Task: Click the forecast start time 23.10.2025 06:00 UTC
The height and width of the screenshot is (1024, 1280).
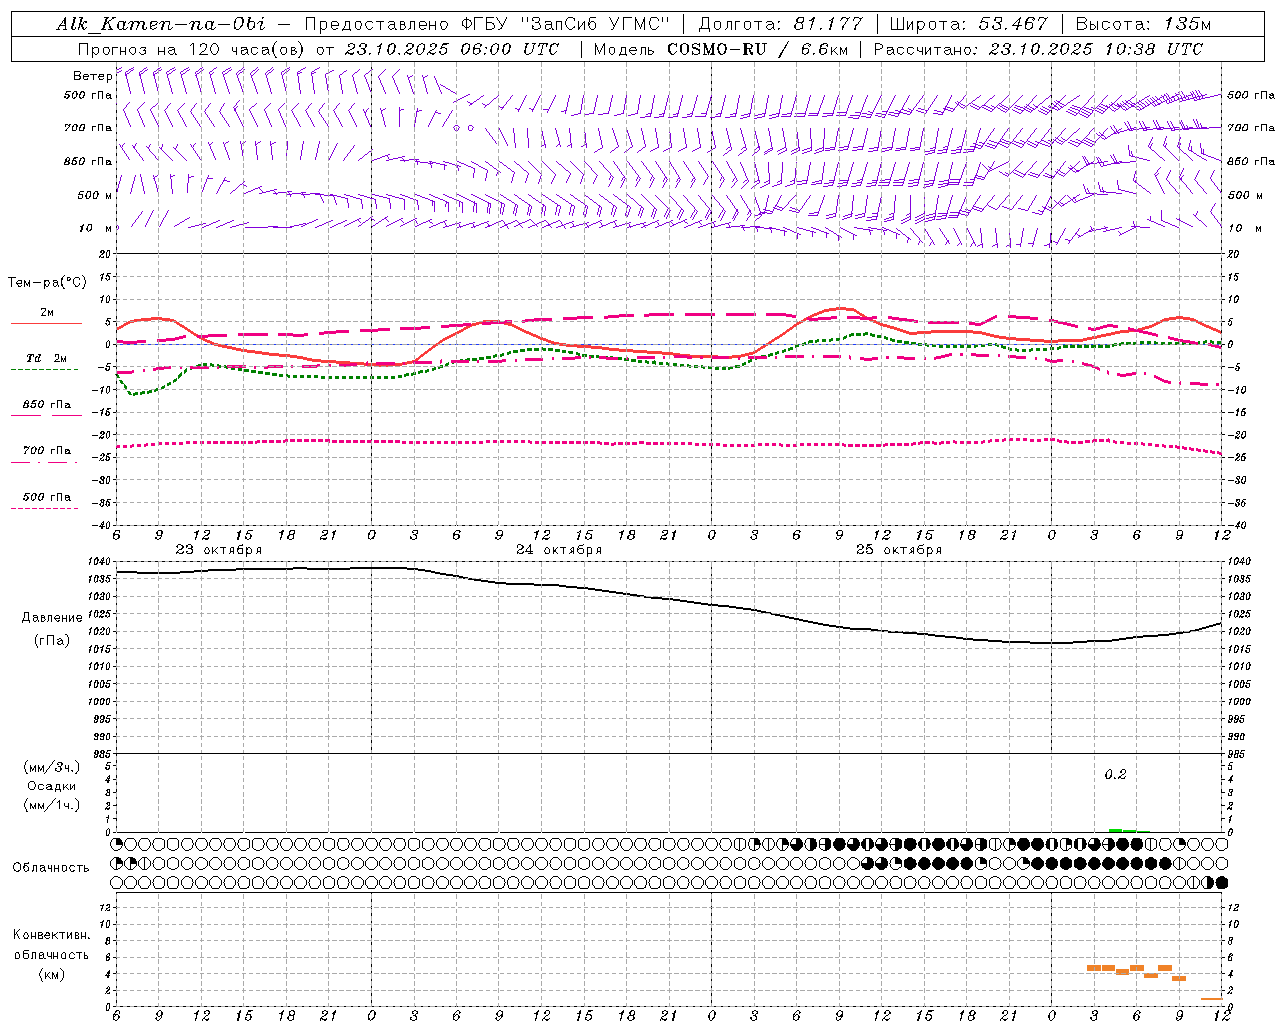Action: [x=451, y=49]
